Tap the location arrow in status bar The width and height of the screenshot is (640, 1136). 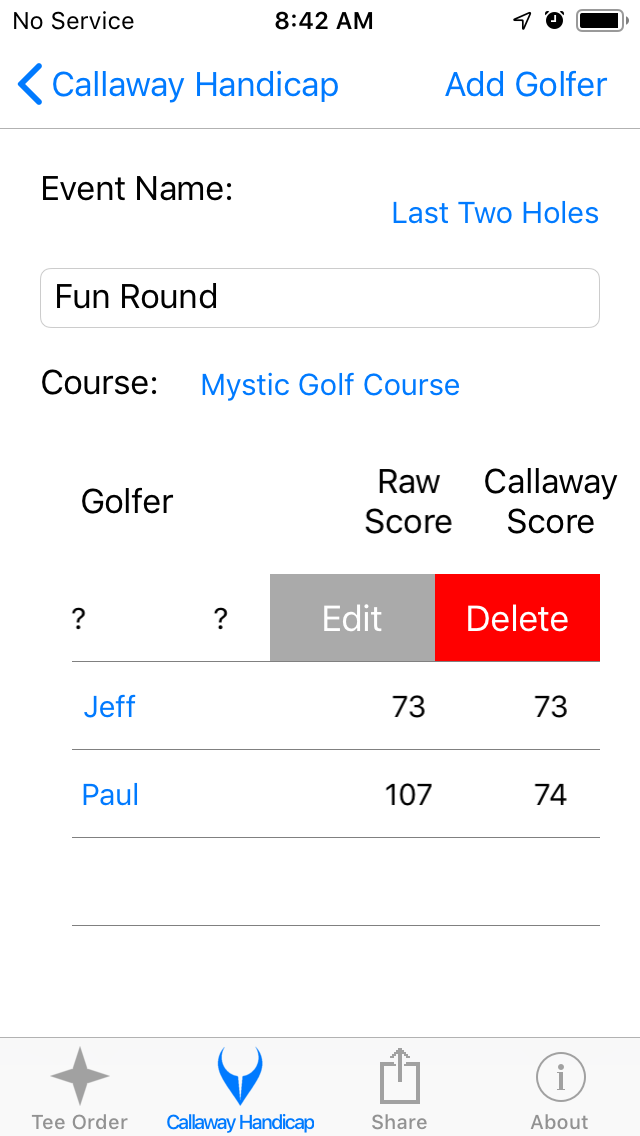(x=520, y=19)
